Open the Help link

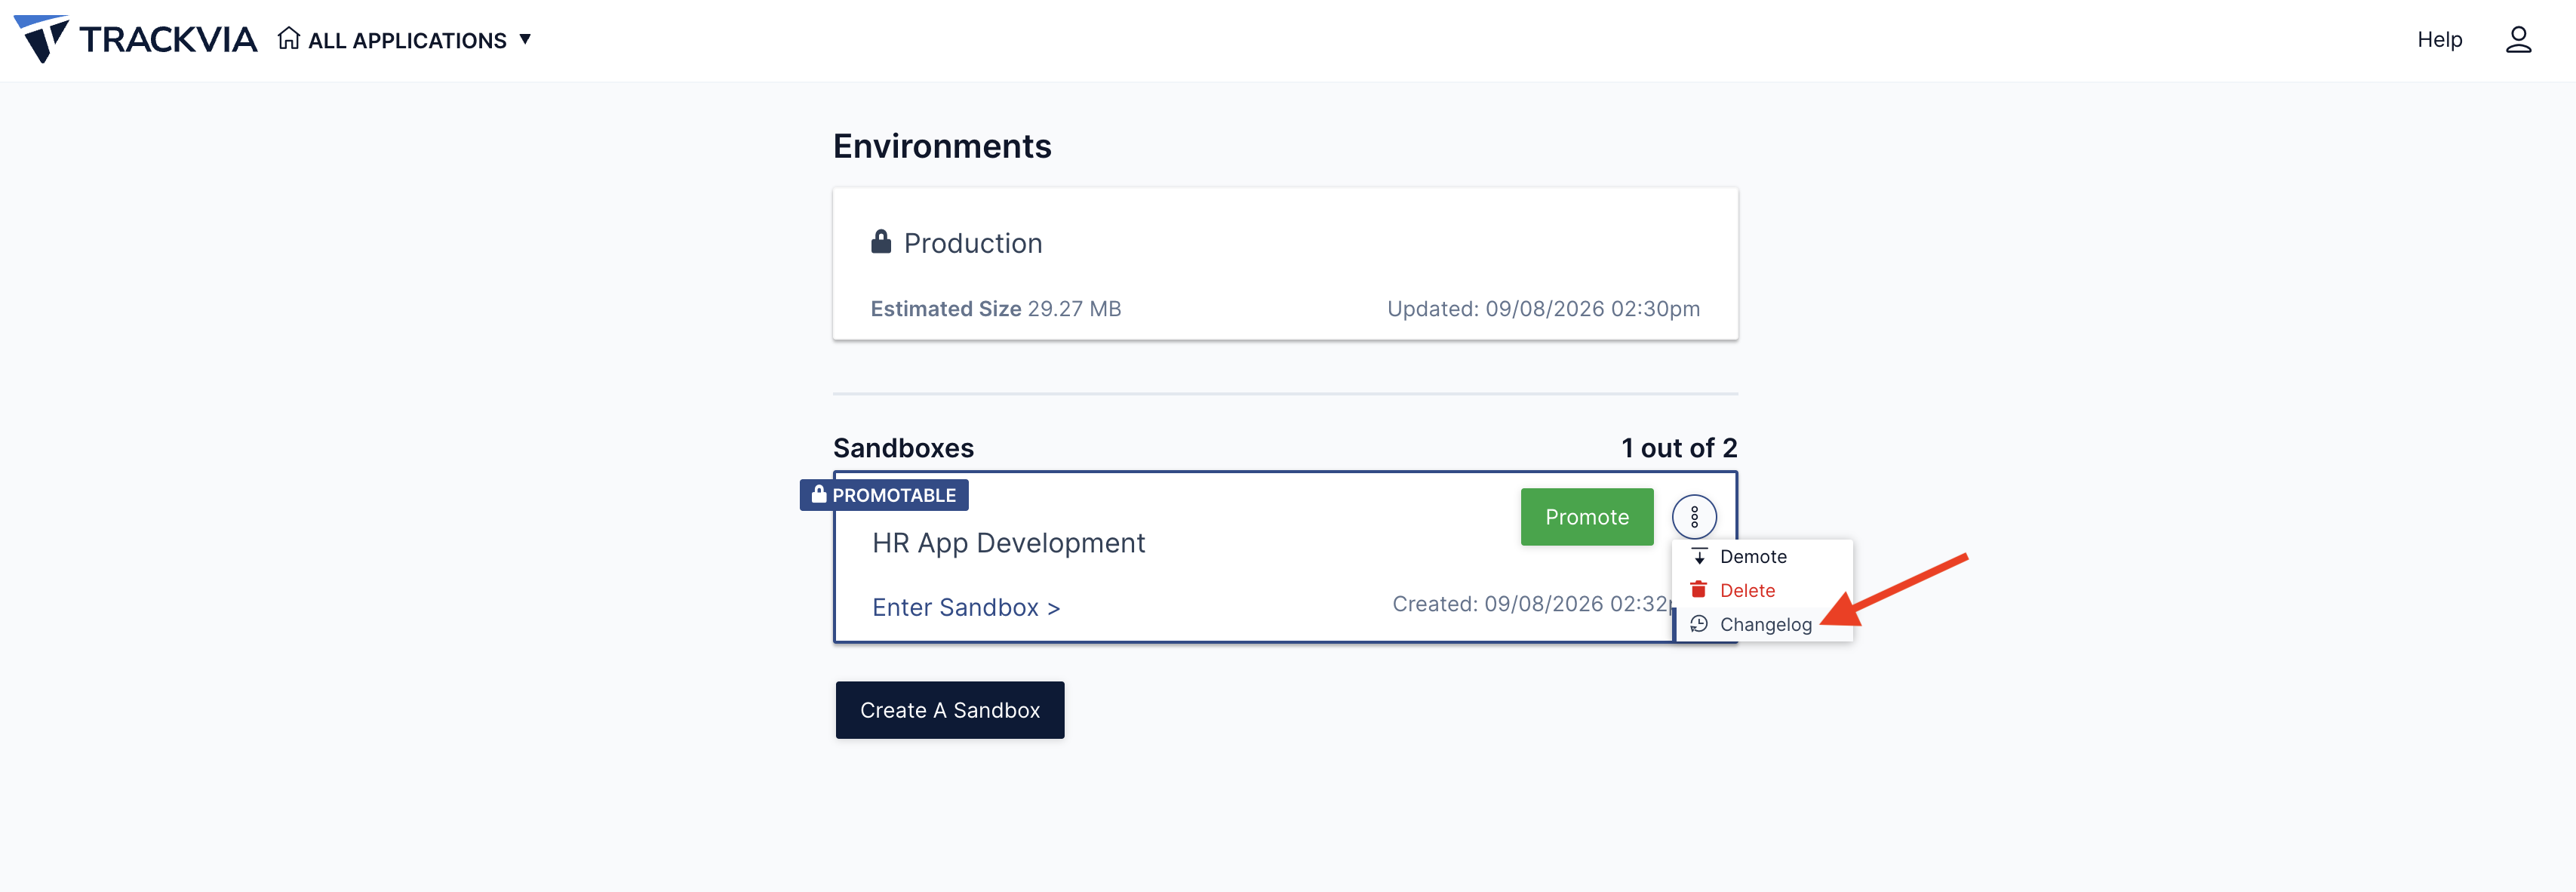(x=2439, y=39)
